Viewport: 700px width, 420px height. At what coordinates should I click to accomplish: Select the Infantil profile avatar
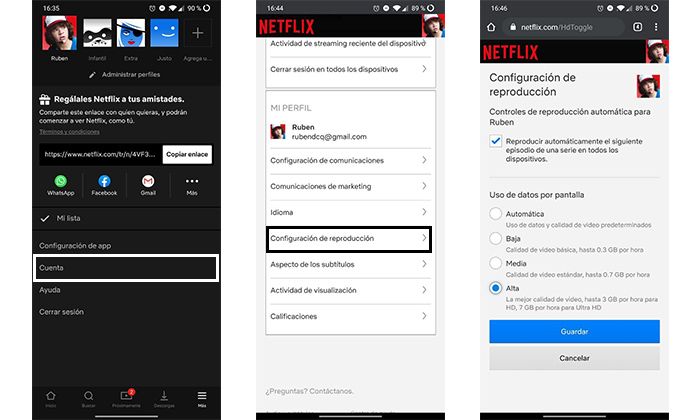tap(97, 33)
